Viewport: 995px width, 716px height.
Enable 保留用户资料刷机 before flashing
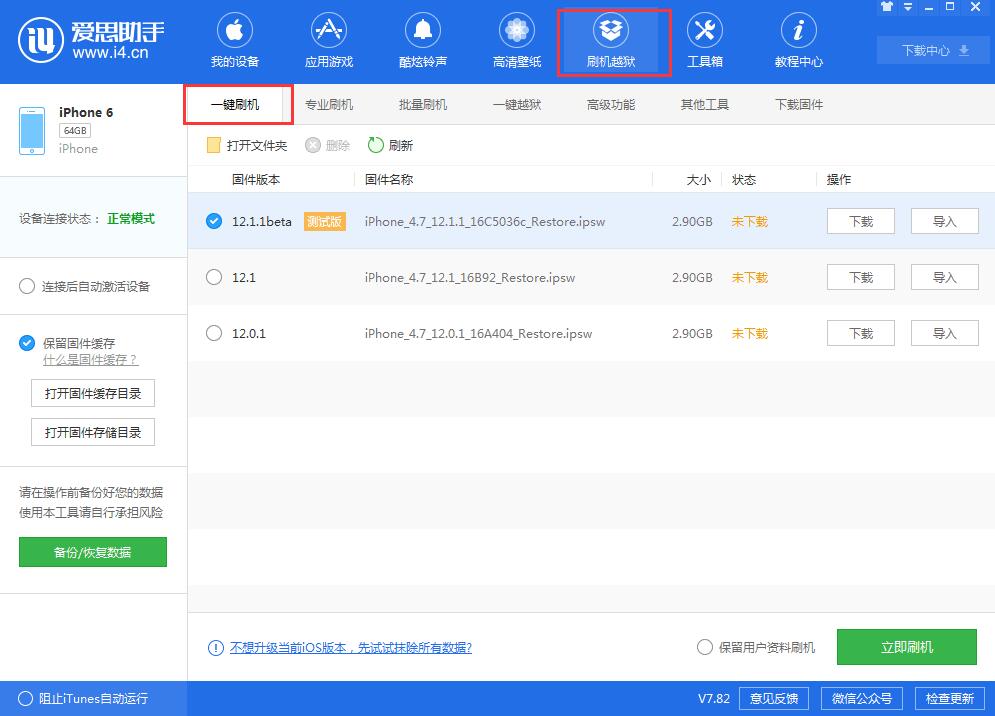point(705,647)
